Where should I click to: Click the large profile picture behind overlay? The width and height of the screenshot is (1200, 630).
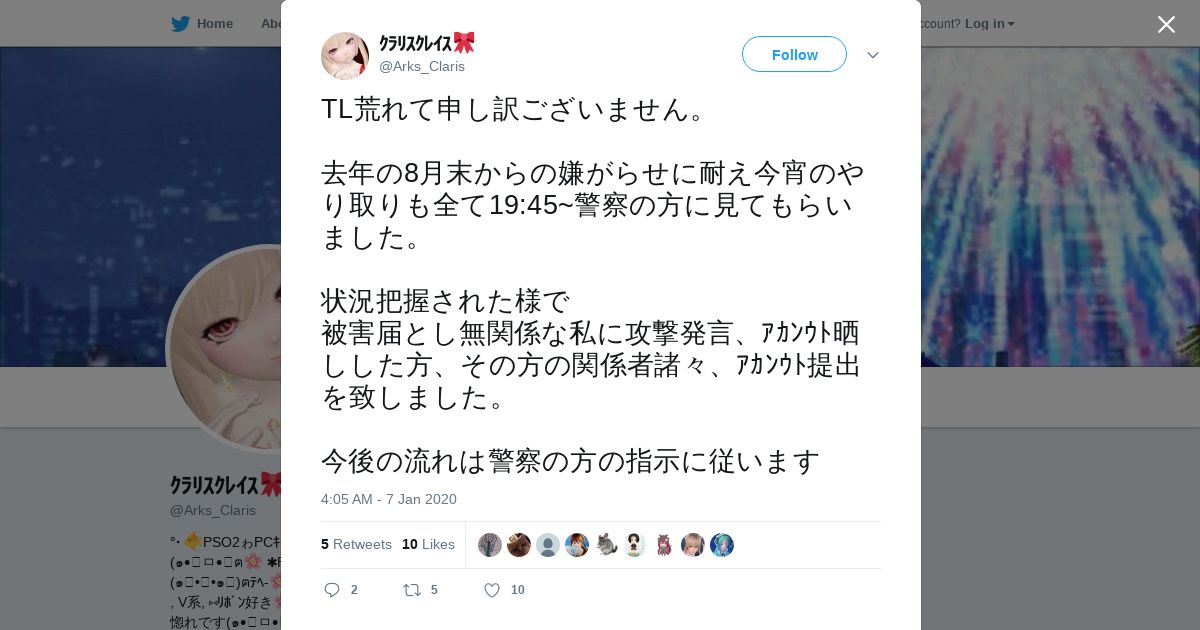tap(226, 348)
